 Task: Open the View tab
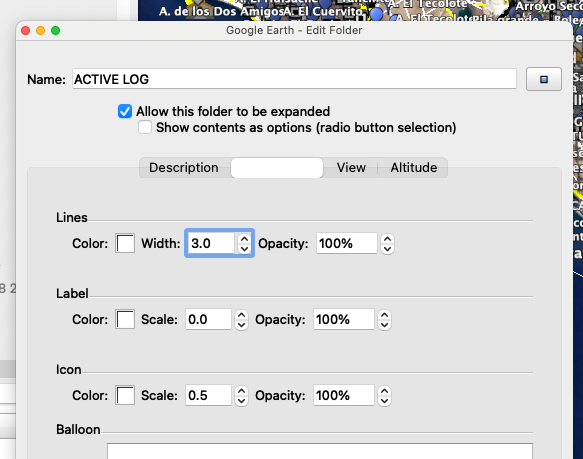click(x=351, y=168)
